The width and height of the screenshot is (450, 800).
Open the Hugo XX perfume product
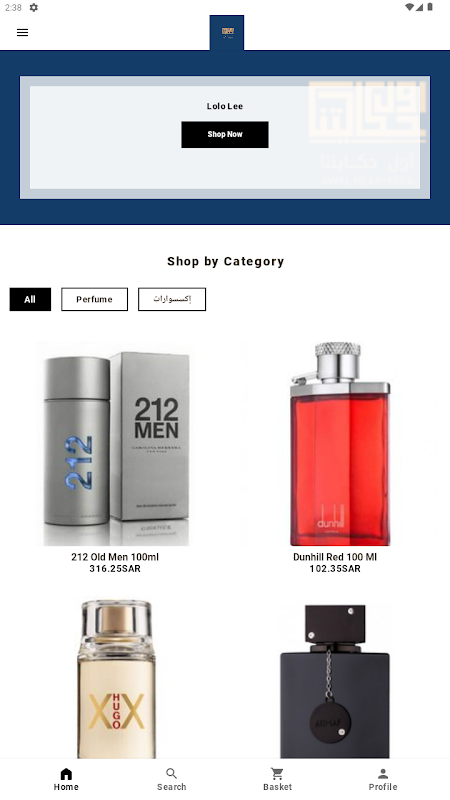(x=116, y=679)
